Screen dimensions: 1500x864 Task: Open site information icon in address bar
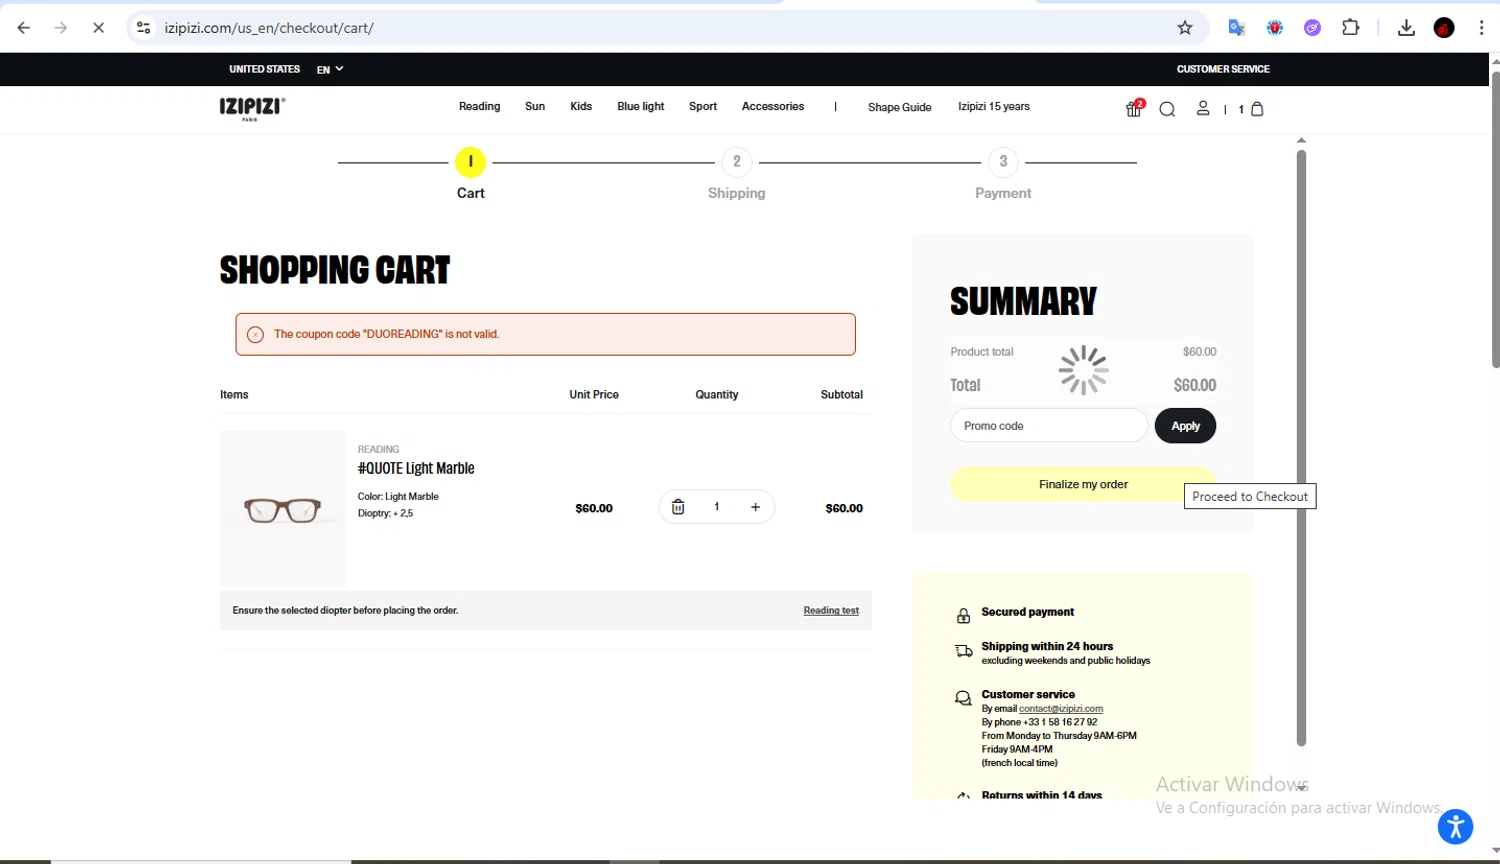click(144, 28)
